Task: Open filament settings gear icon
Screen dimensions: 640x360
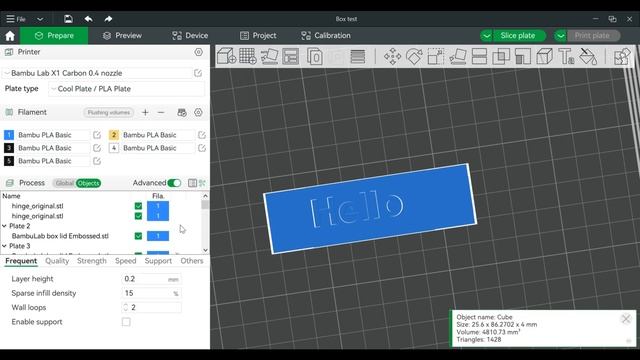Action: coord(198,112)
